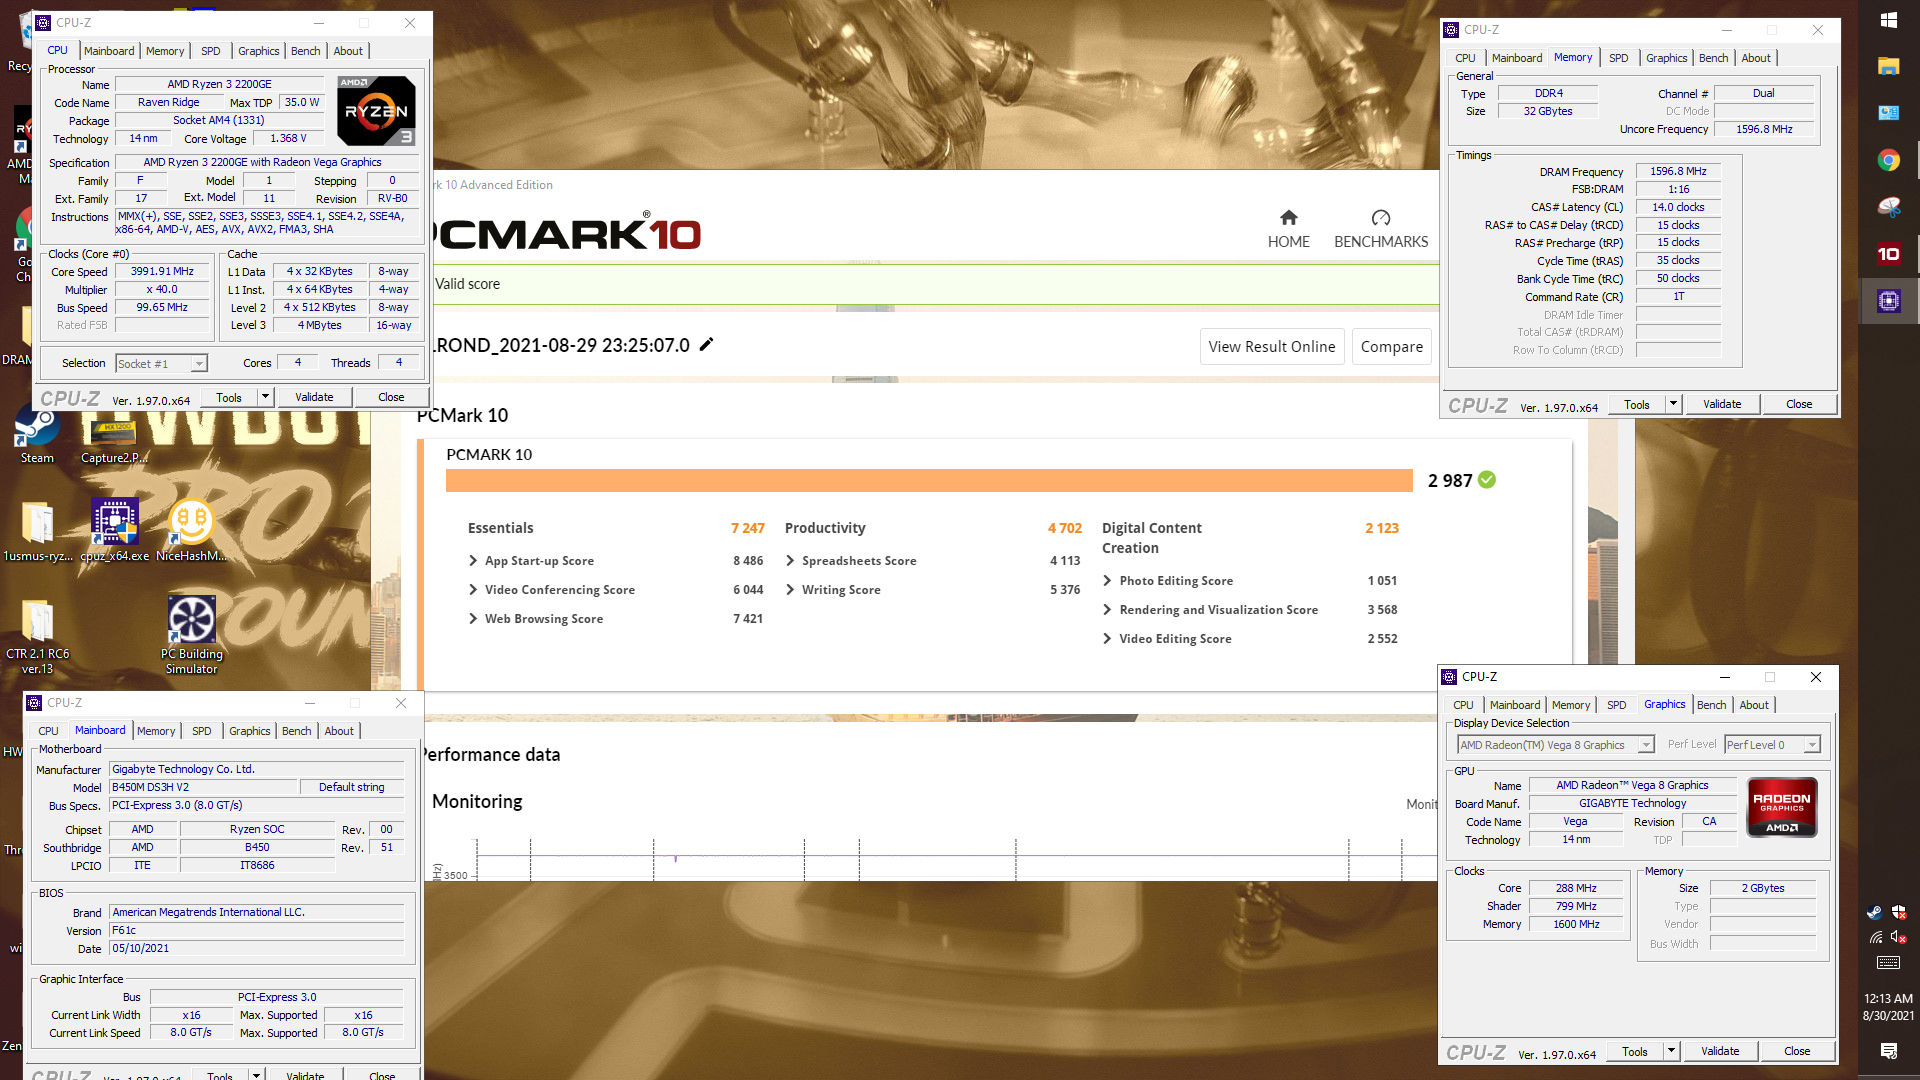The image size is (1920, 1080).
Task: Open network Wi-Fi tray icon
Action: [1875, 937]
